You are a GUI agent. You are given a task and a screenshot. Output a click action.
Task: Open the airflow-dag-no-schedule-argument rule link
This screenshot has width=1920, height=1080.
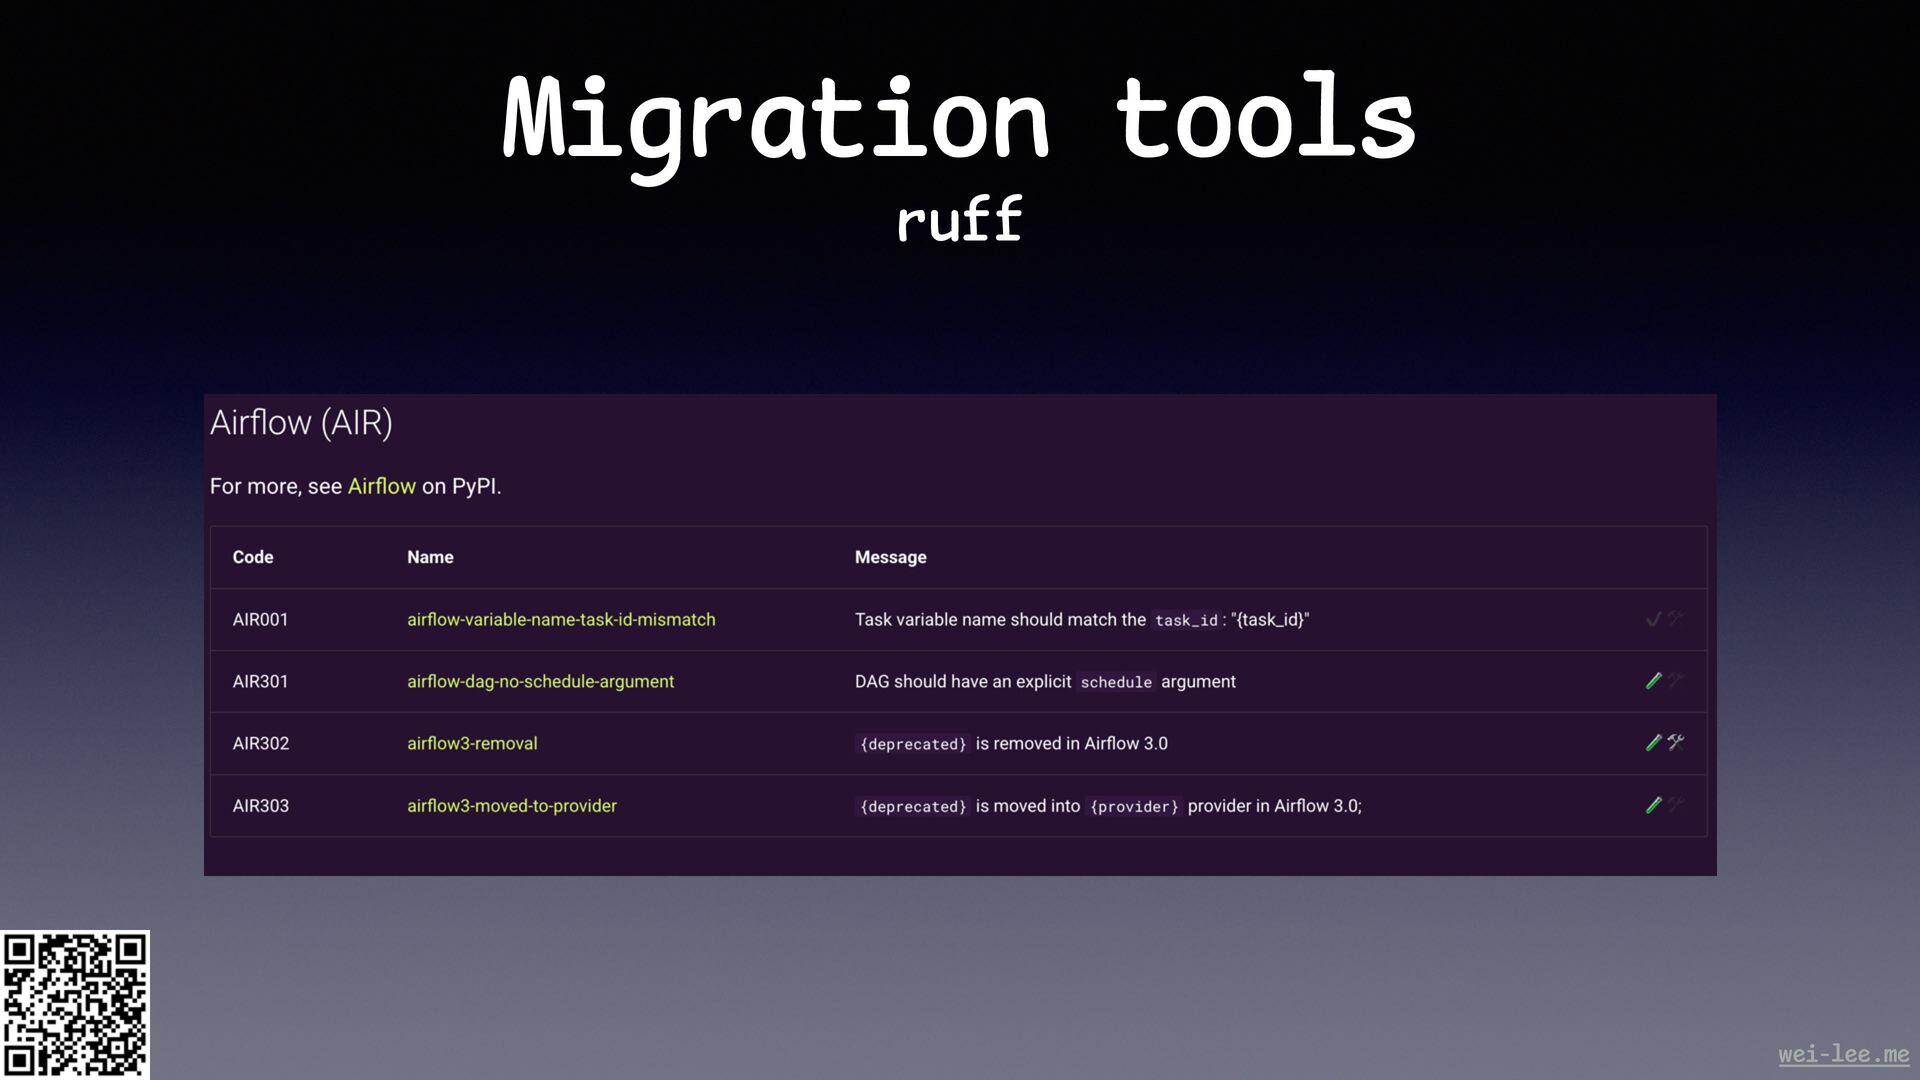pyautogui.click(x=540, y=682)
